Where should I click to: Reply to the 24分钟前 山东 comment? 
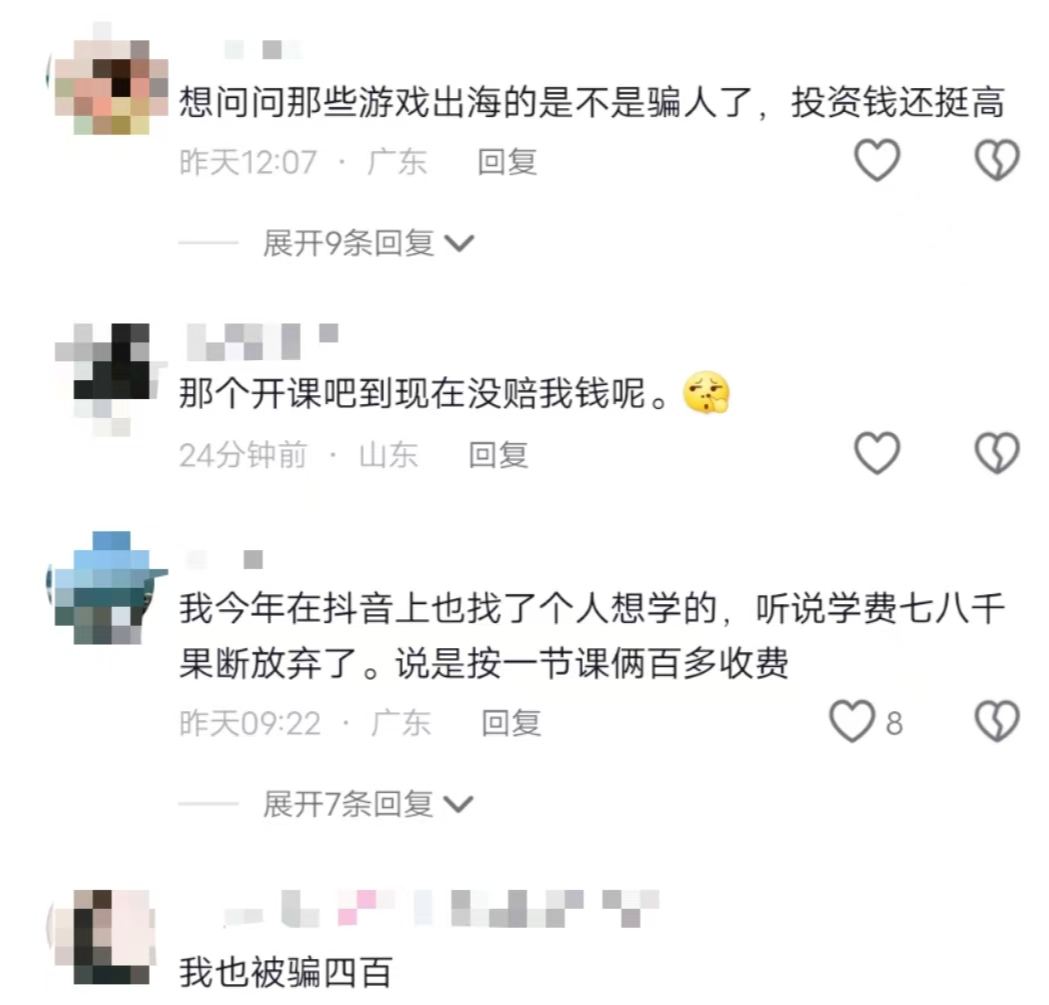coord(498,455)
